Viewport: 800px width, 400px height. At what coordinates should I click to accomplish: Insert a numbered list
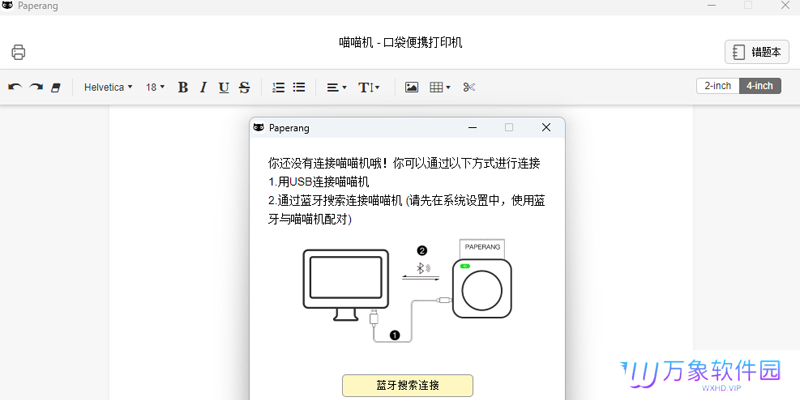[278, 87]
